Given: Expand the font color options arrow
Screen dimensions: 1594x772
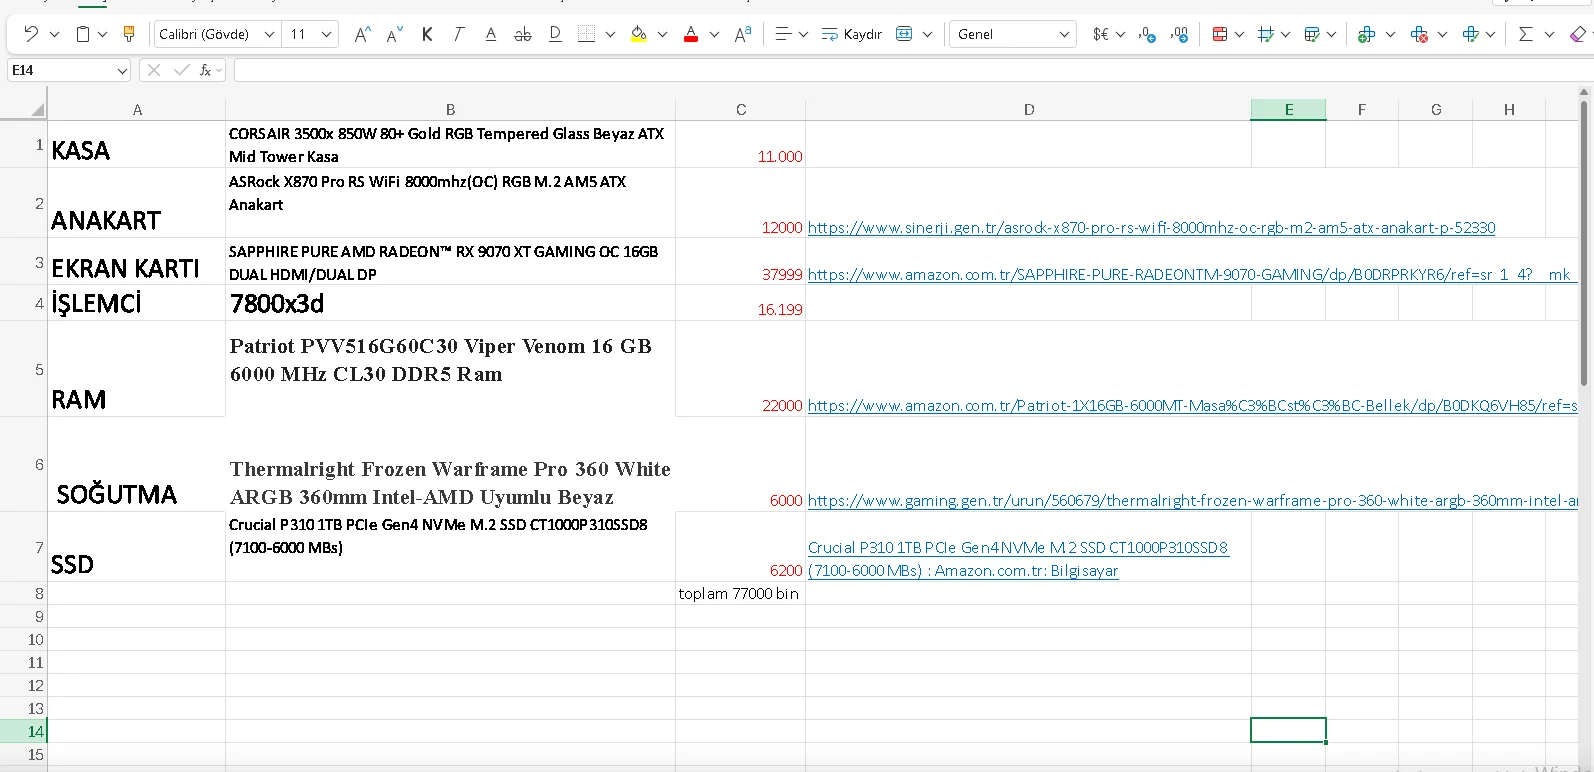Looking at the screenshot, I should (714, 34).
